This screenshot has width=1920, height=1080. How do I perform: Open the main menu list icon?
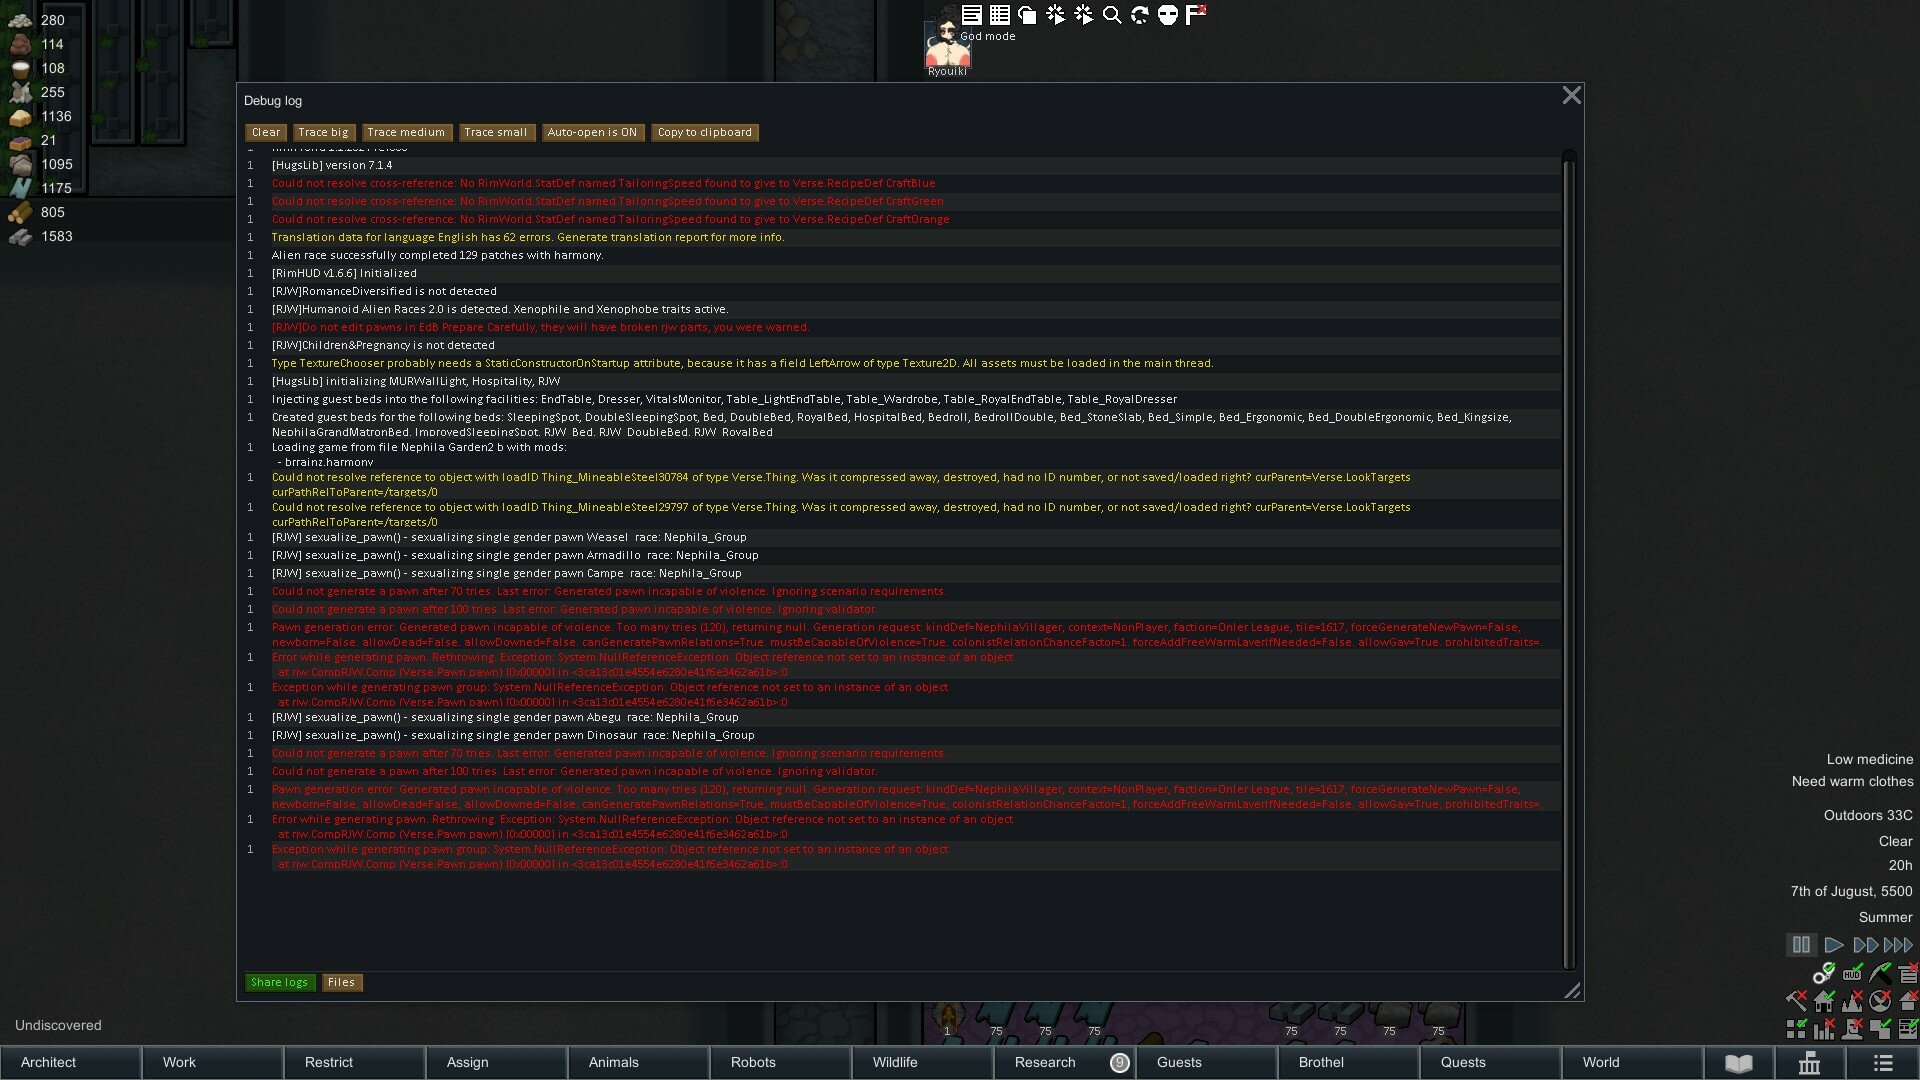pos(1883,1063)
